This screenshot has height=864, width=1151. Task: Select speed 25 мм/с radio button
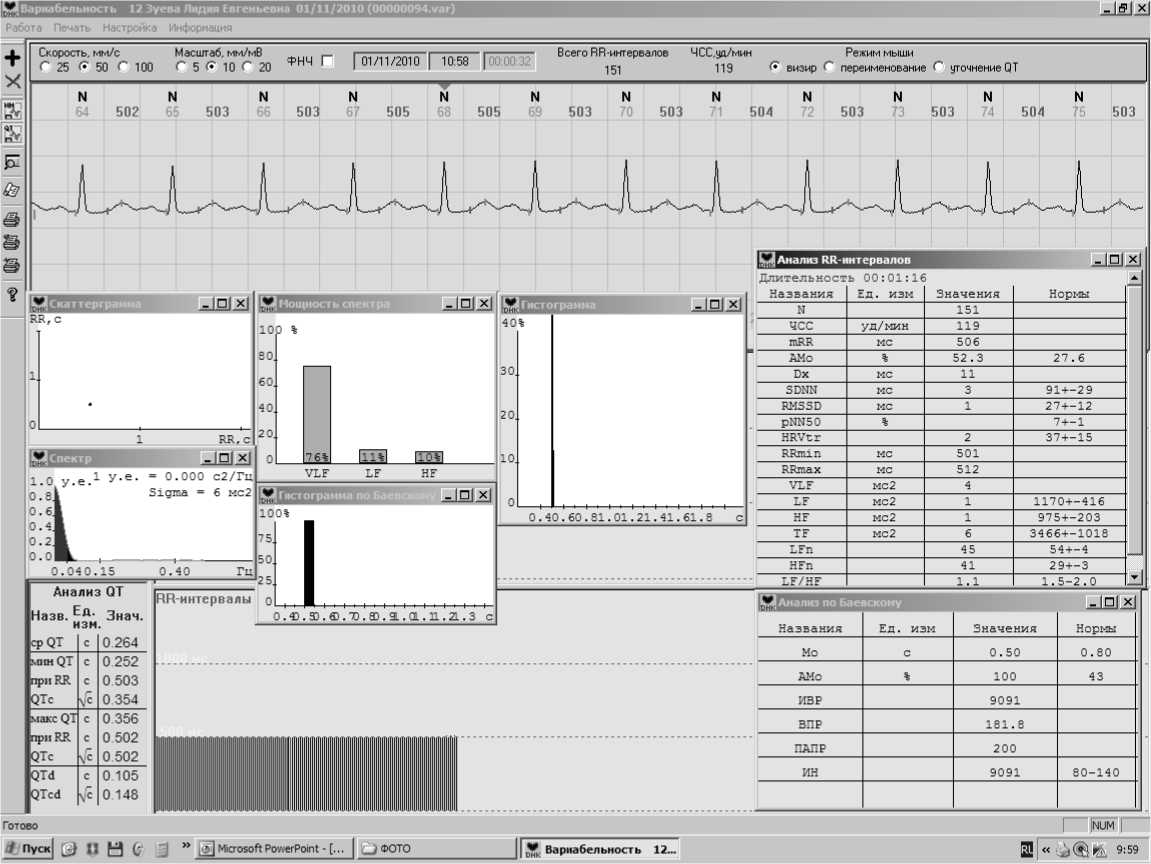[x=46, y=68]
